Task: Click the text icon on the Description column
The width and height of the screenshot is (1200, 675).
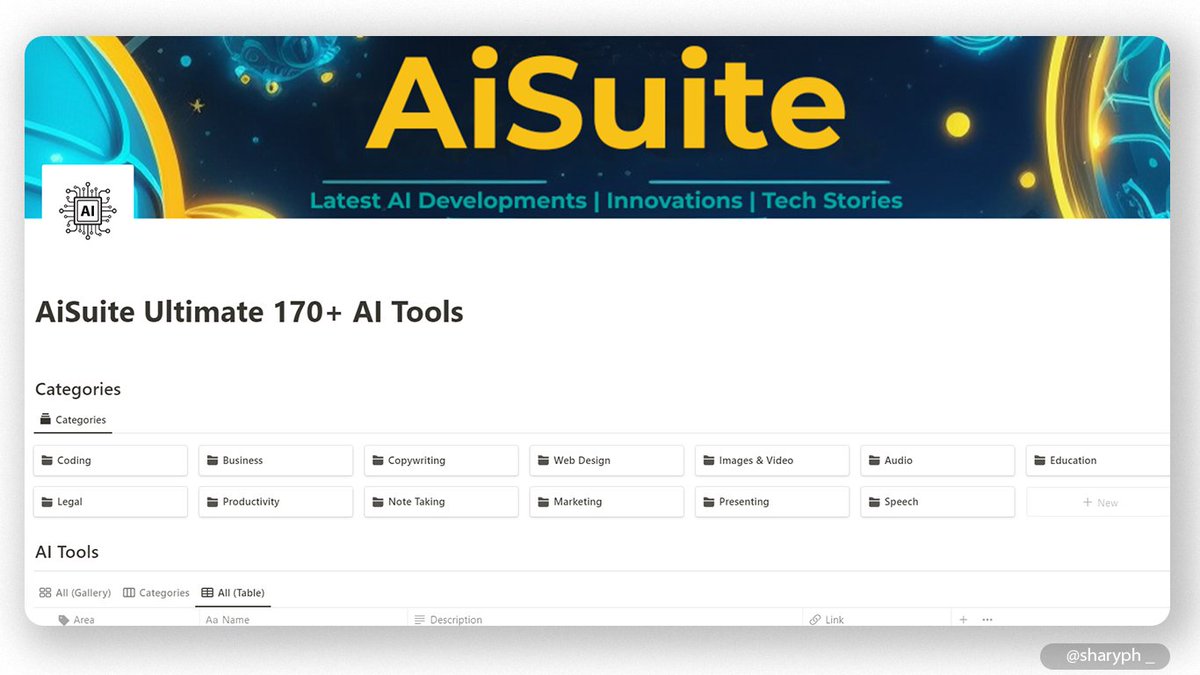Action: (x=418, y=619)
